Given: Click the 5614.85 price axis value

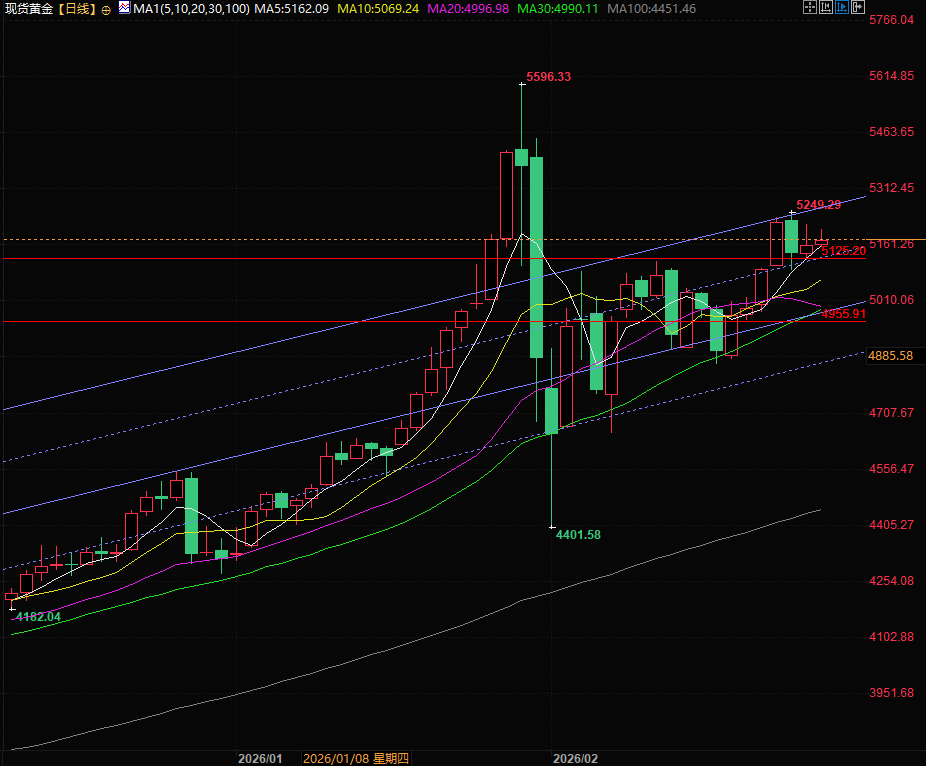Looking at the screenshot, I should pos(891,76).
